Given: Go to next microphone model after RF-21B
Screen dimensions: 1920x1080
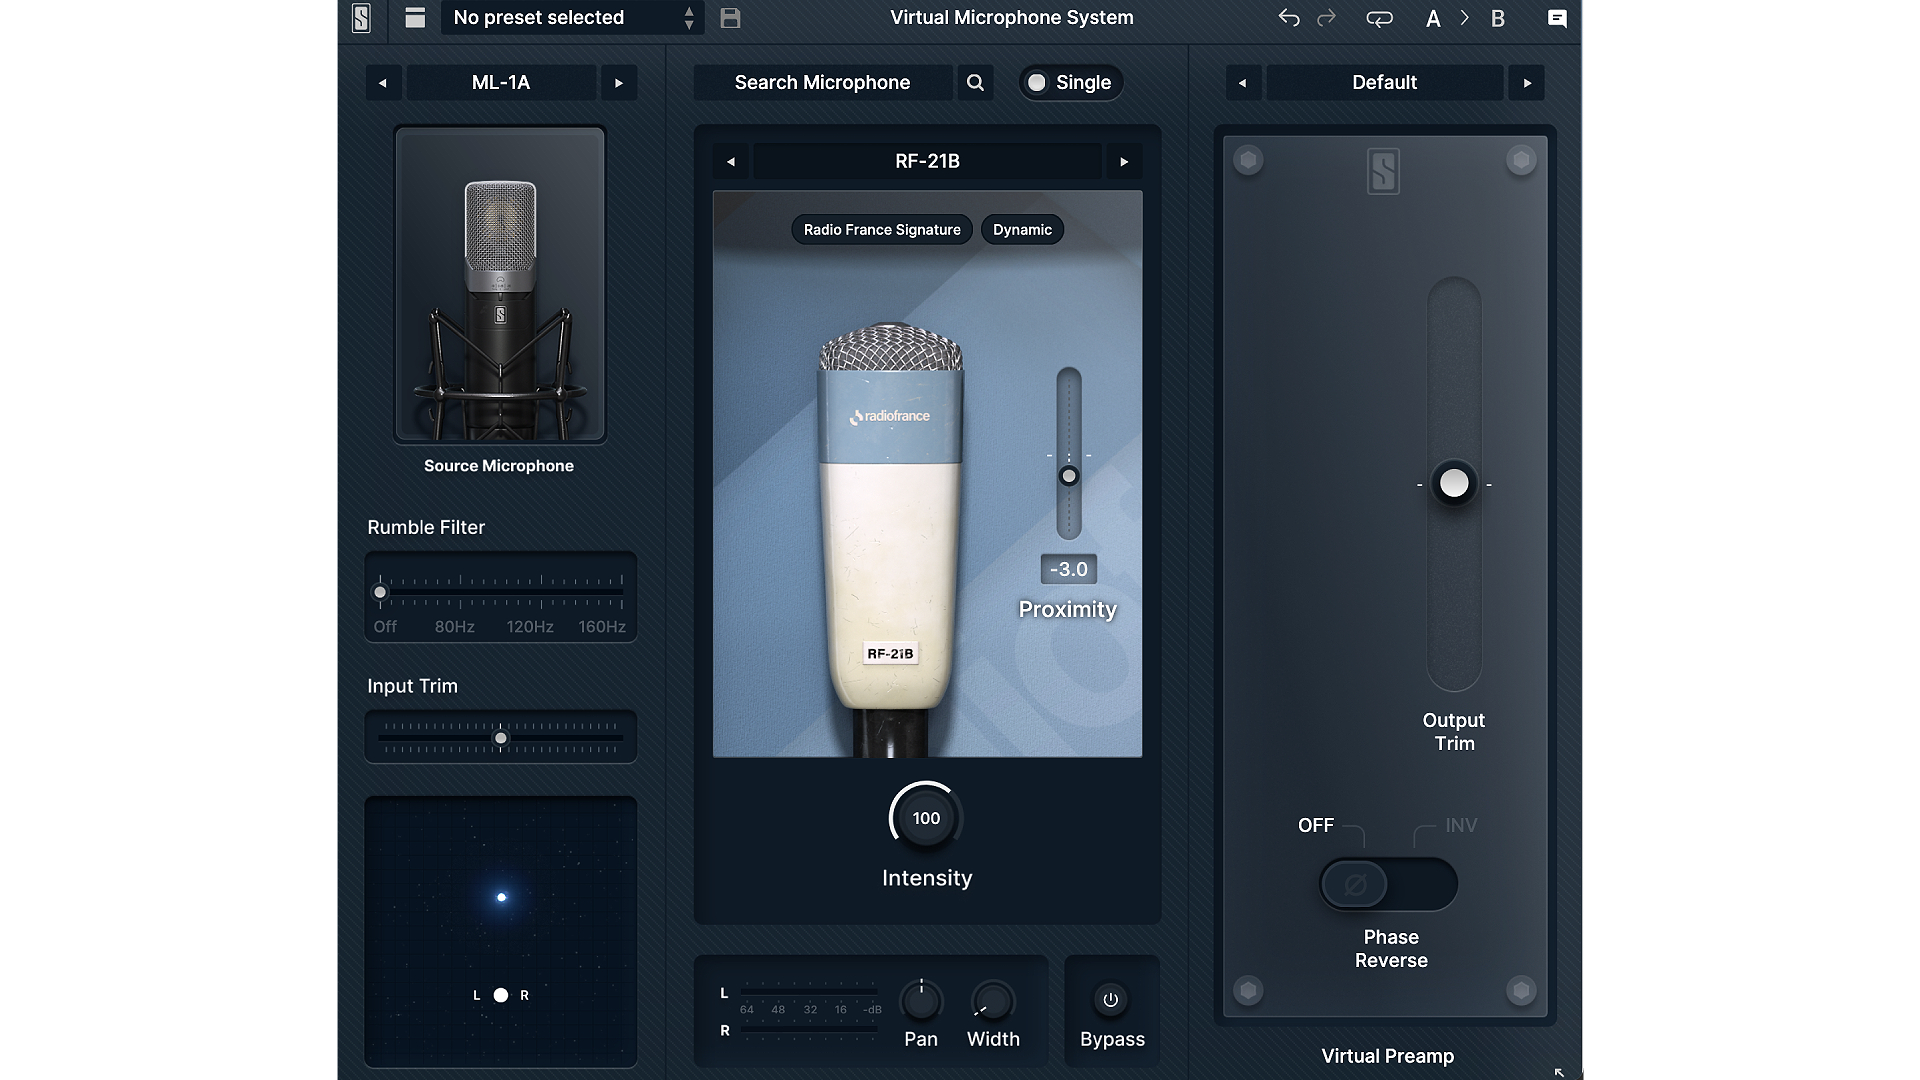Looking at the screenshot, I should pos(1124,161).
